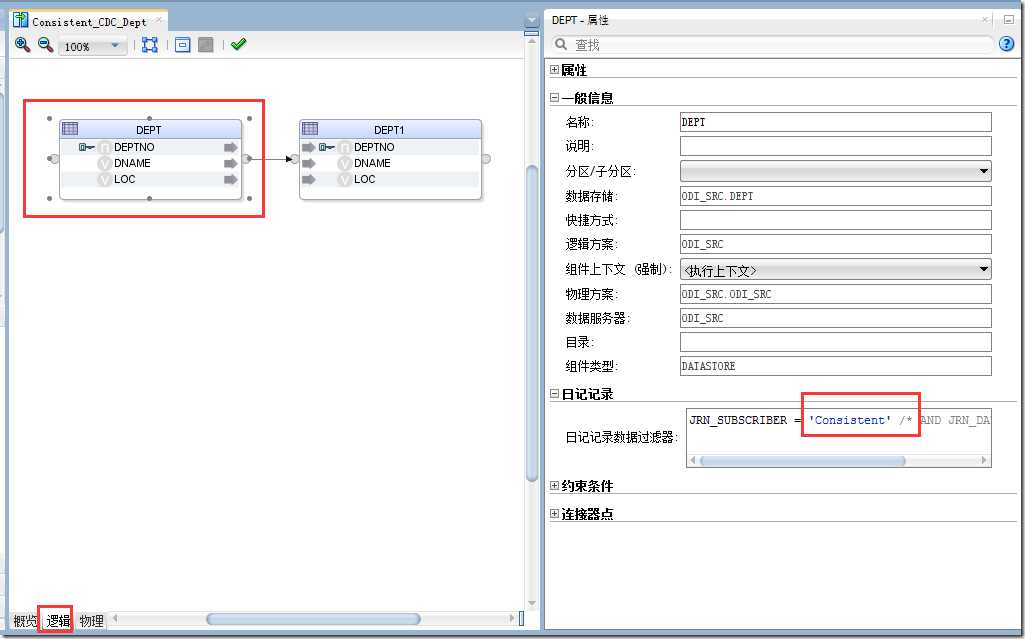Select DEPTNO column in DEPT
This screenshot has width=1025, height=639.
(134, 147)
